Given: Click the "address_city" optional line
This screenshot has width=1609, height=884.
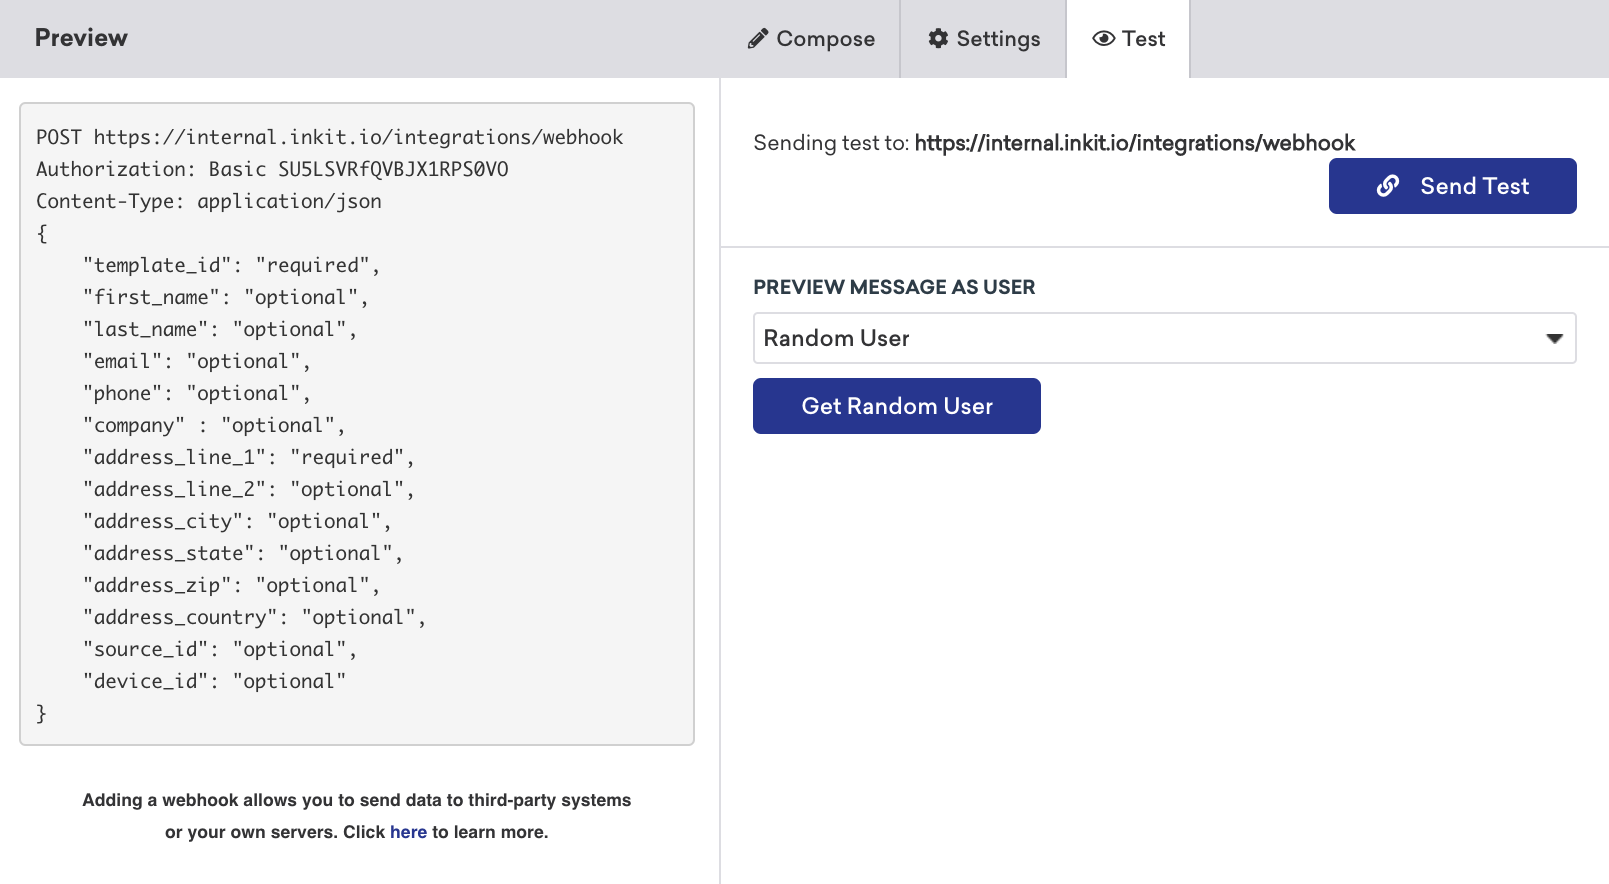Looking at the screenshot, I should pyautogui.click(x=237, y=521).
